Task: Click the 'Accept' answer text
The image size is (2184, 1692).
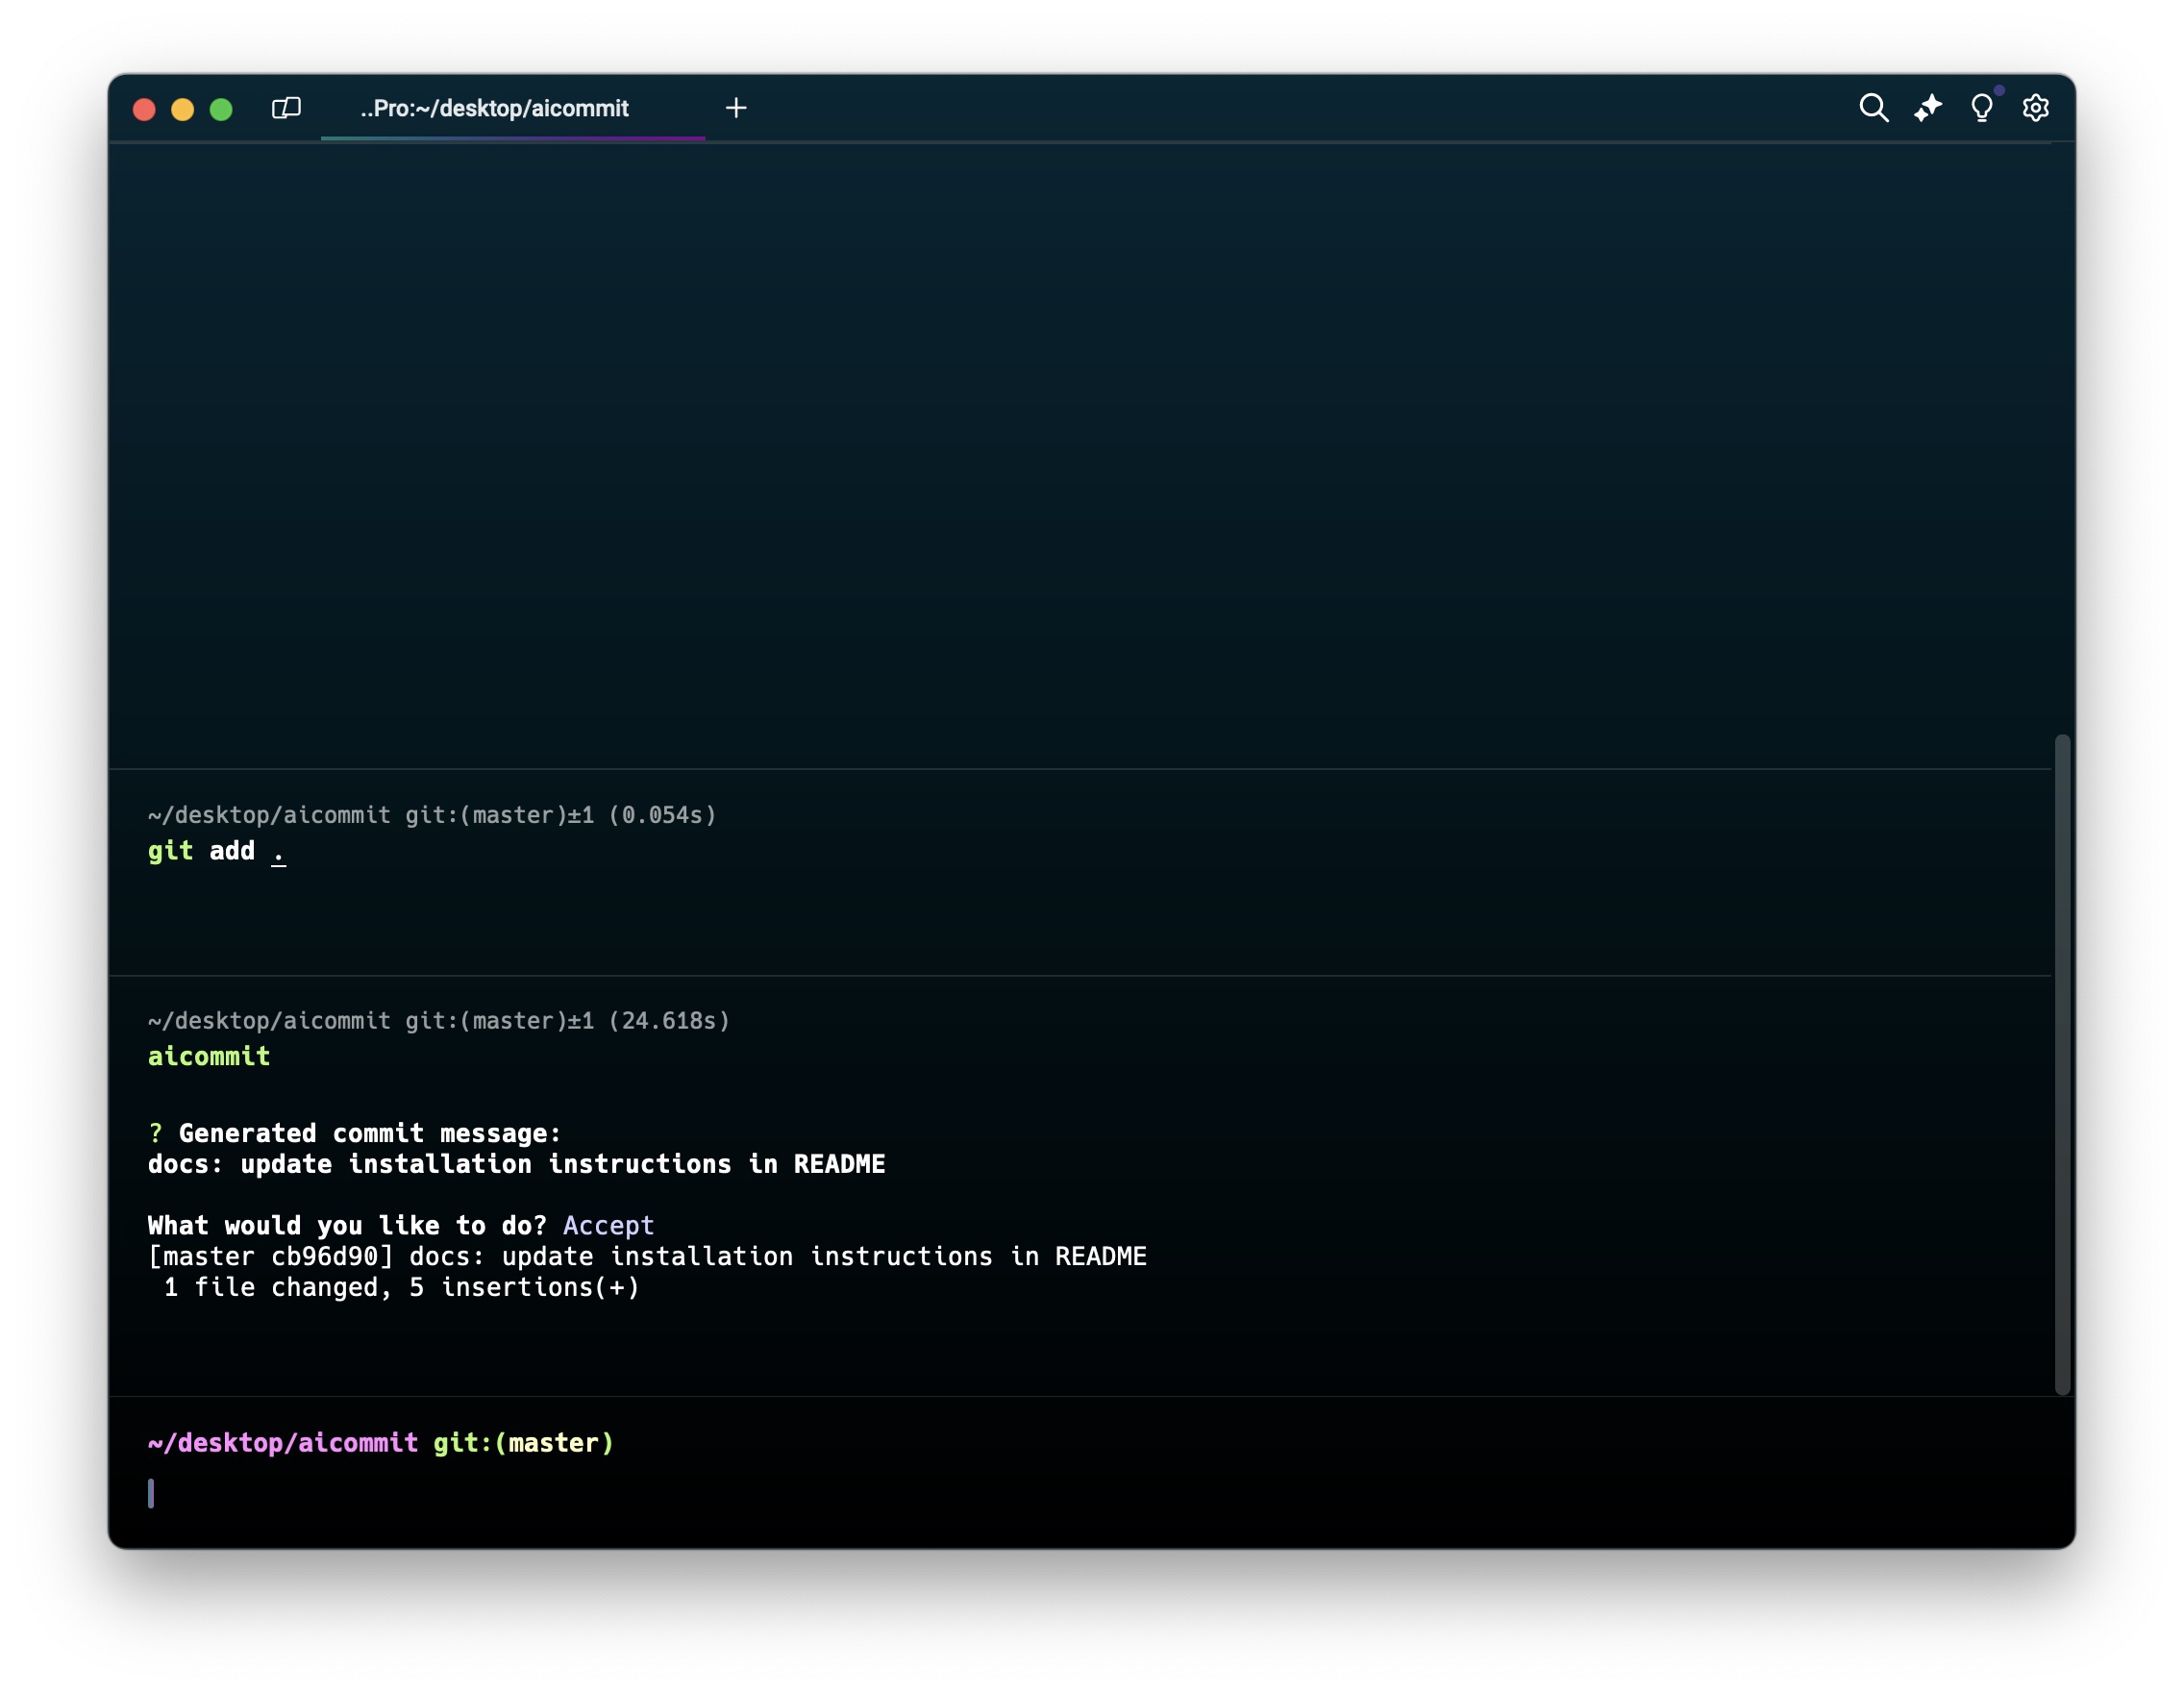Action: pyautogui.click(x=608, y=1226)
